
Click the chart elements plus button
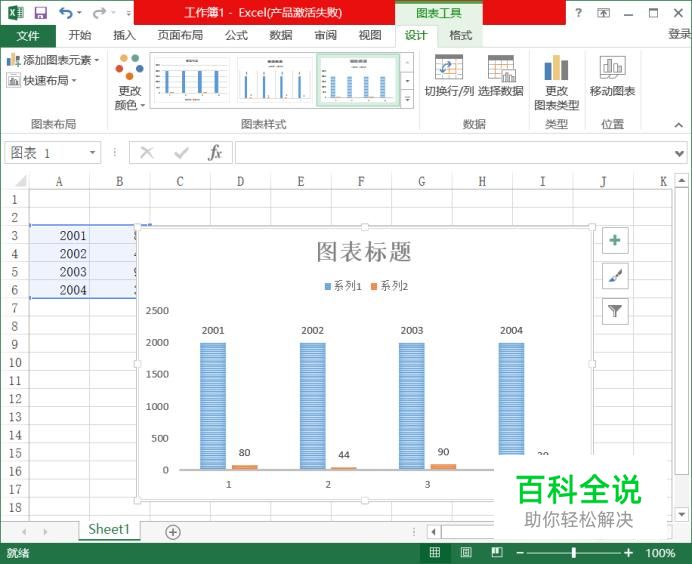click(x=615, y=241)
